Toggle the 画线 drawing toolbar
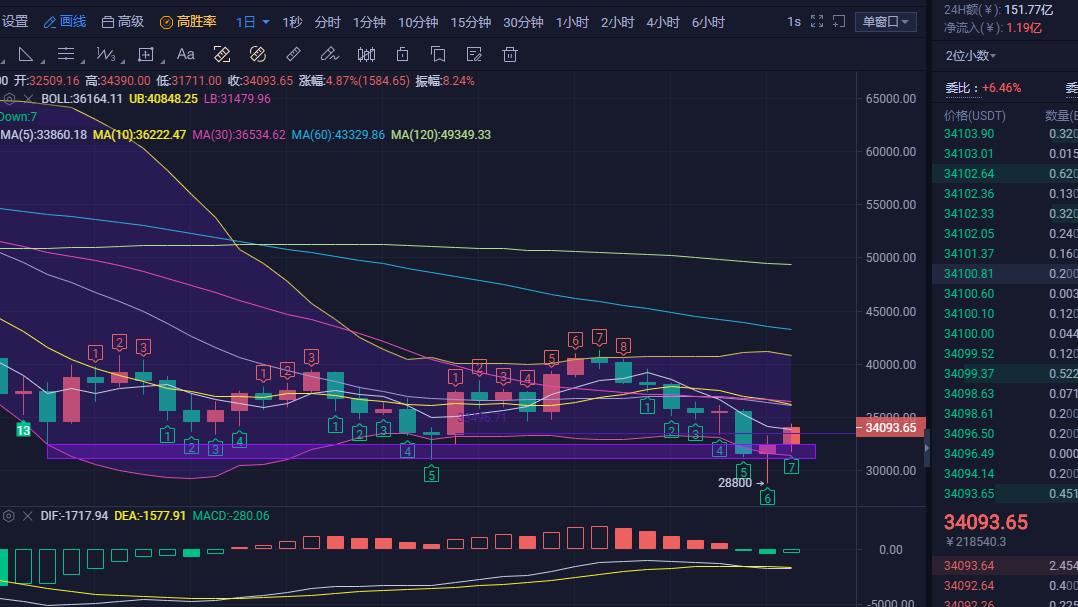This screenshot has height=607, width=1078. [65, 21]
